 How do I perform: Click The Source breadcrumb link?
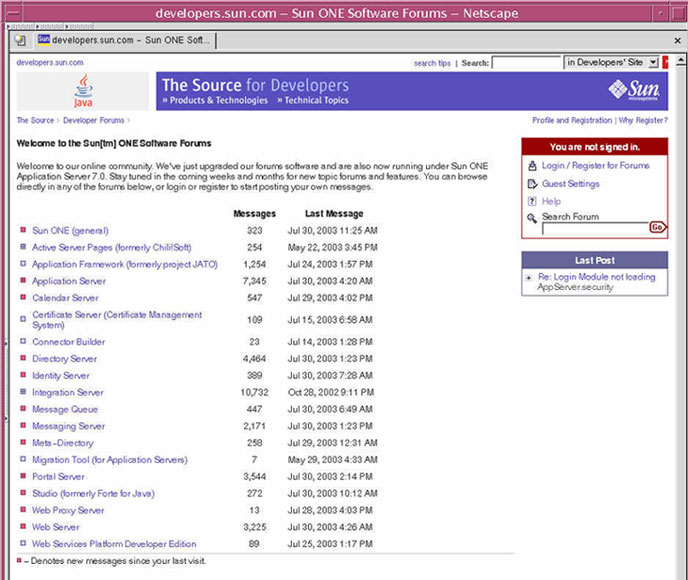tap(35, 120)
